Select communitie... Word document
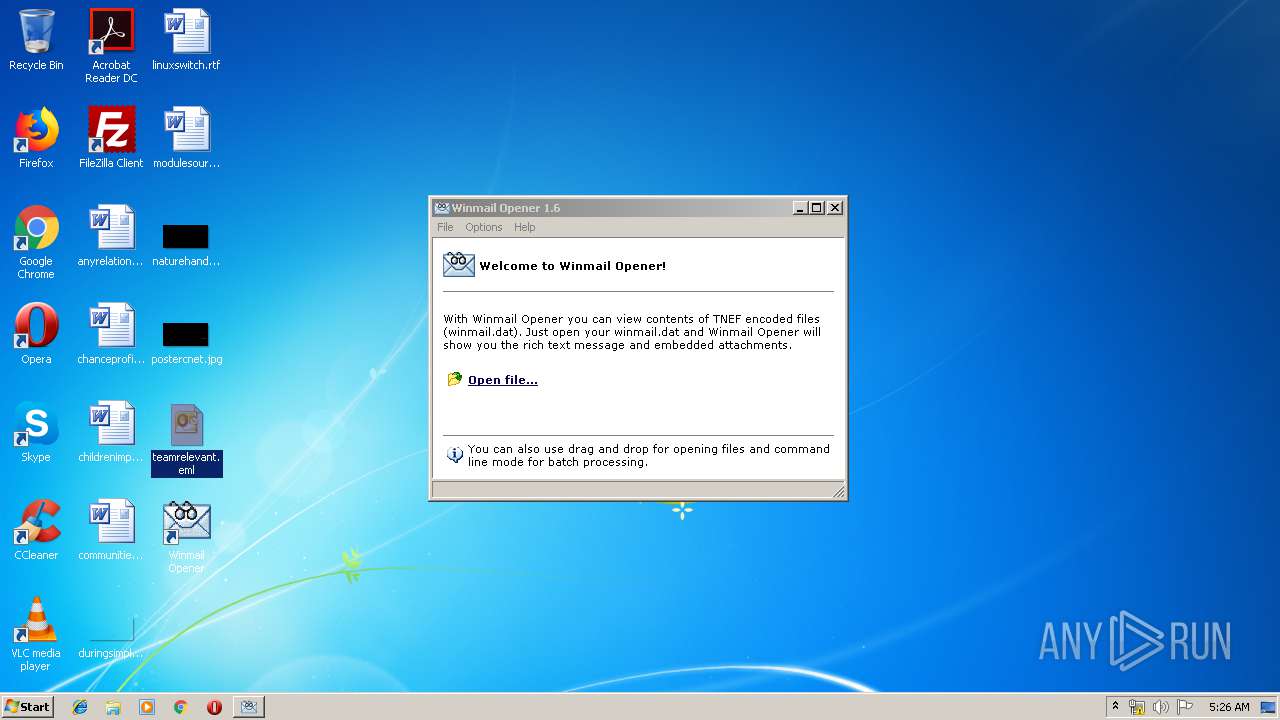1280x720 pixels. pyautogui.click(x=111, y=530)
